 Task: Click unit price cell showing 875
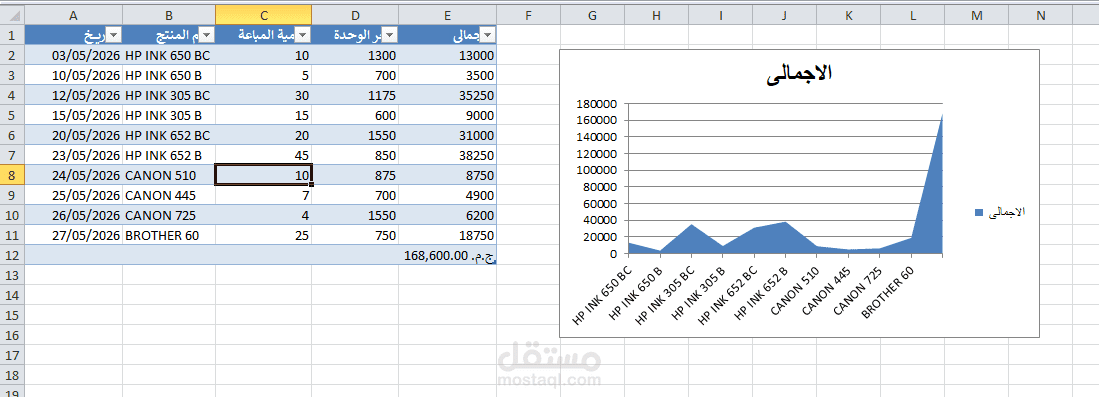tap(355, 175)
